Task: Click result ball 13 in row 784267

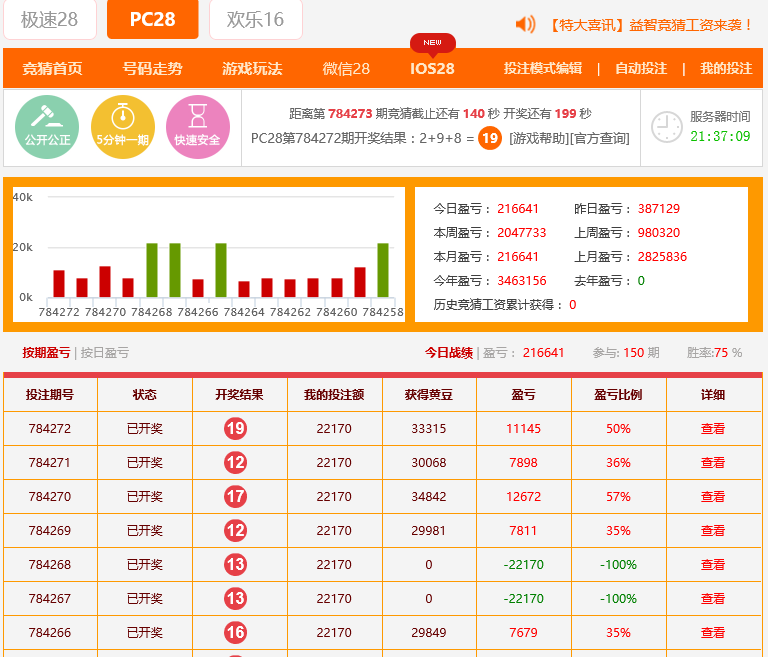Action: pos(236,598)
